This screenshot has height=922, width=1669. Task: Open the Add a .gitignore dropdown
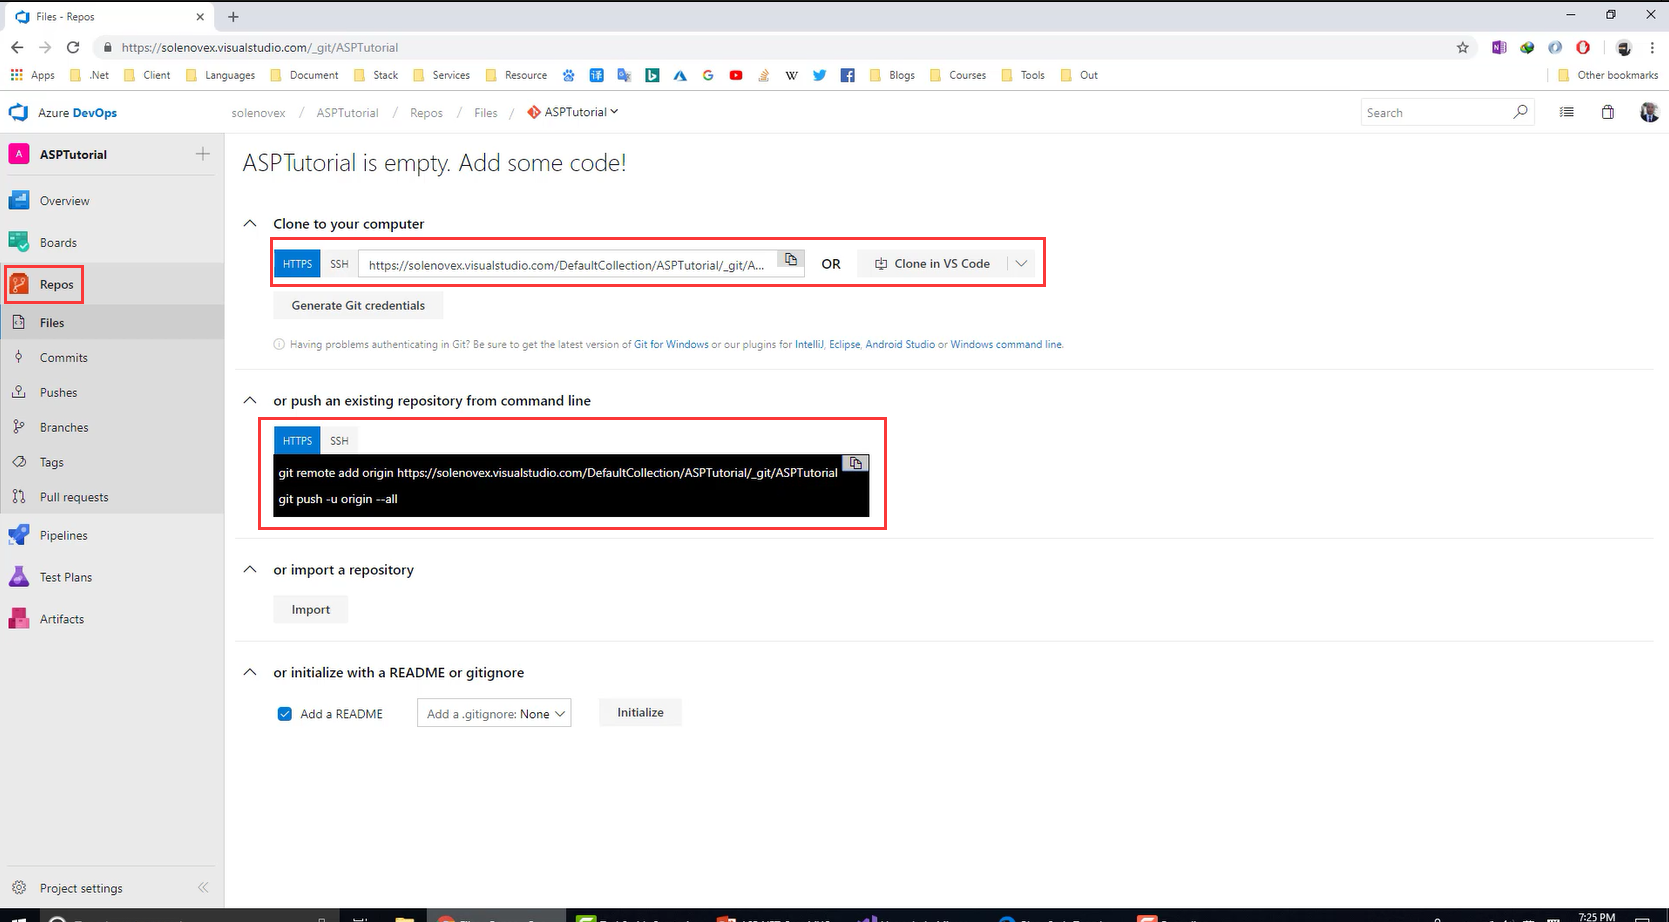pos(494,713)
